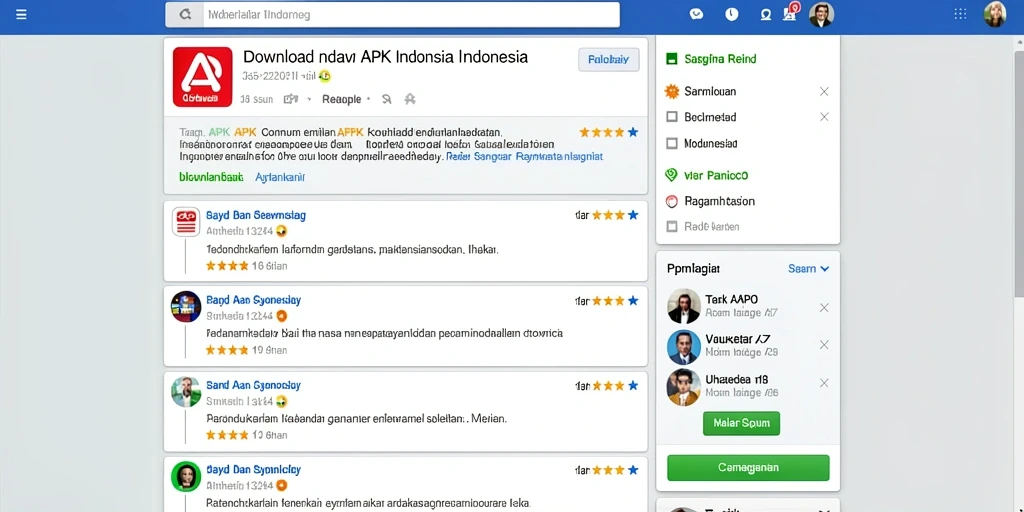Click star rating on Sand Aan Gyonodoy review
The height and width of the screenshot is (512, 1024).
pos(615,385)
